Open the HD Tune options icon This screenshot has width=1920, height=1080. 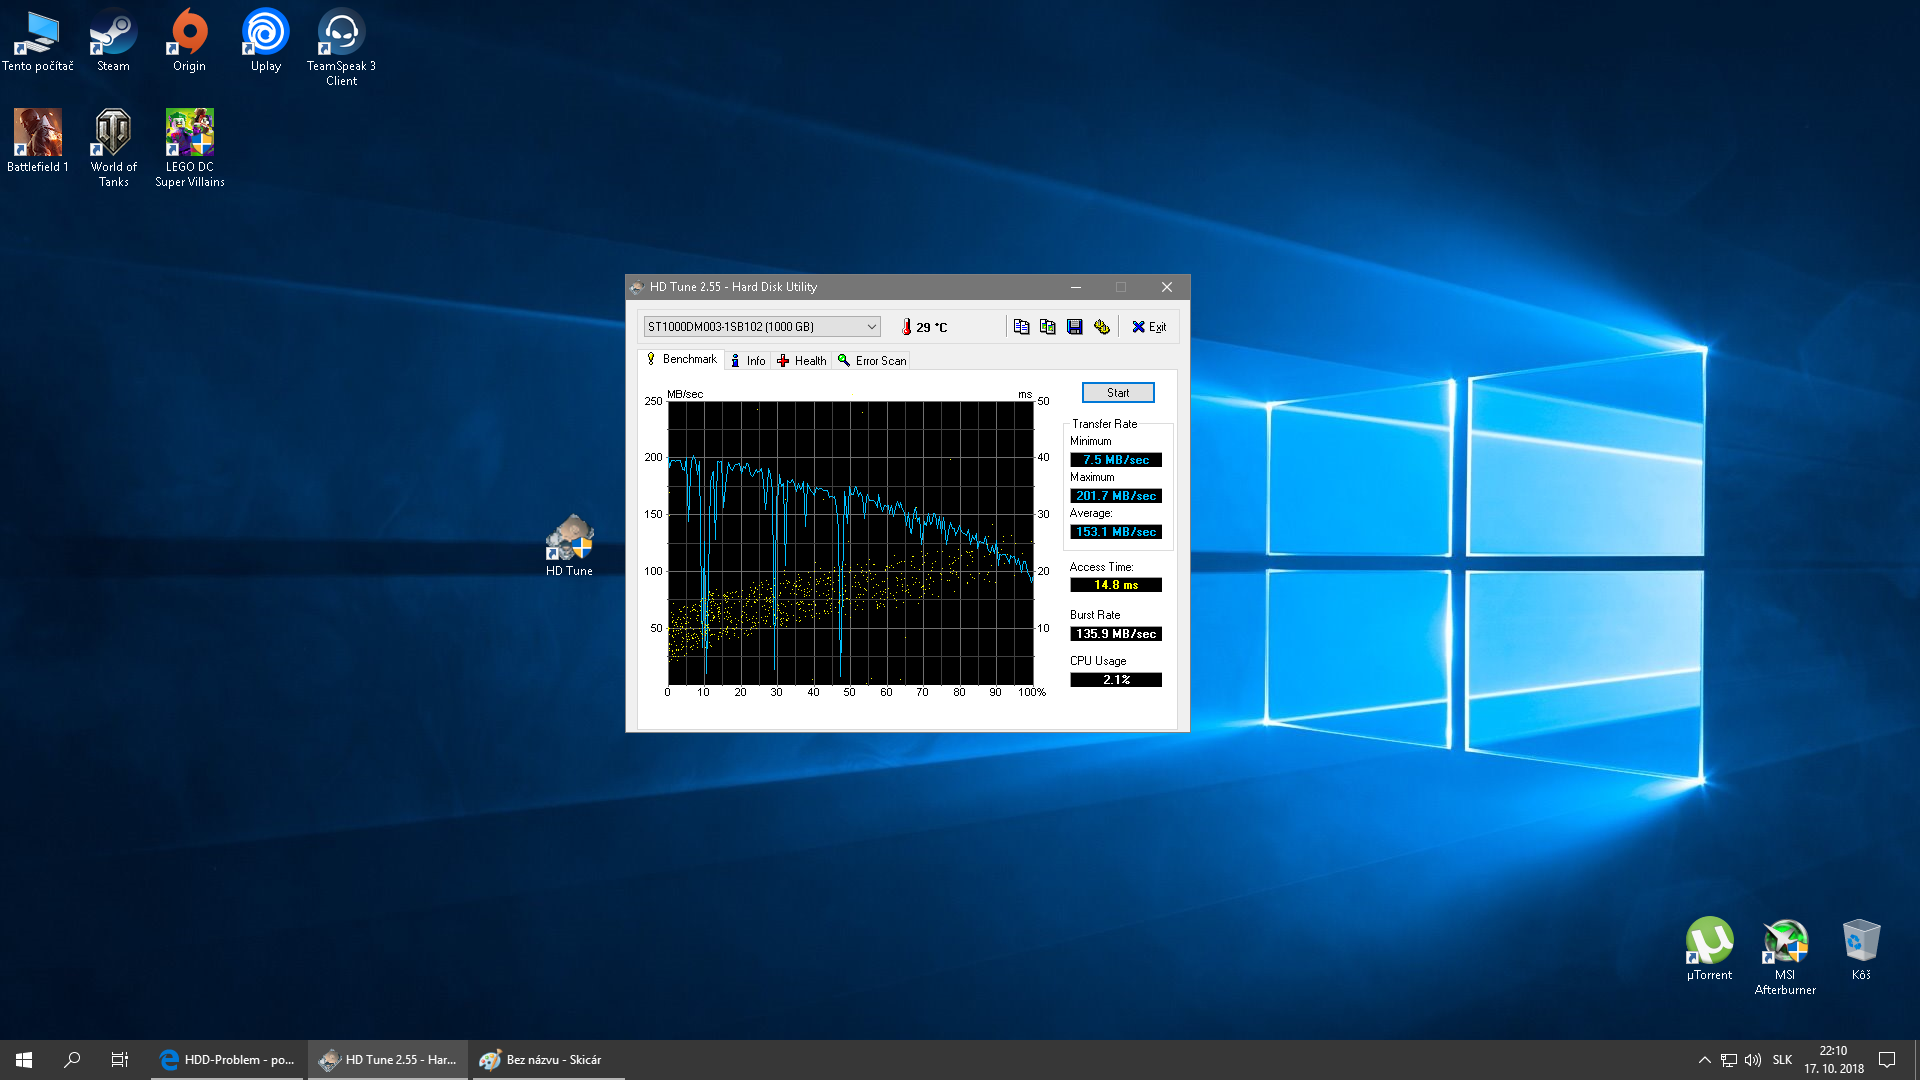tap(1101, 327)
